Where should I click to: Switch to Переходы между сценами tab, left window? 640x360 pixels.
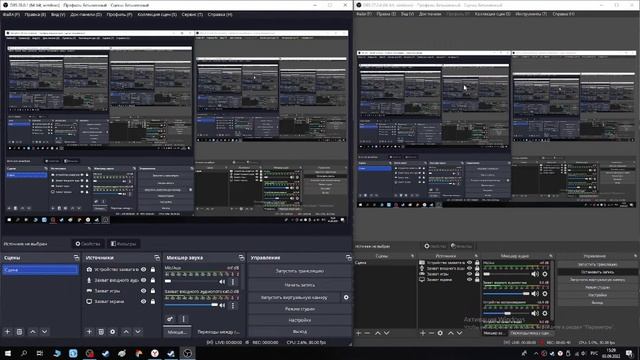218,332
